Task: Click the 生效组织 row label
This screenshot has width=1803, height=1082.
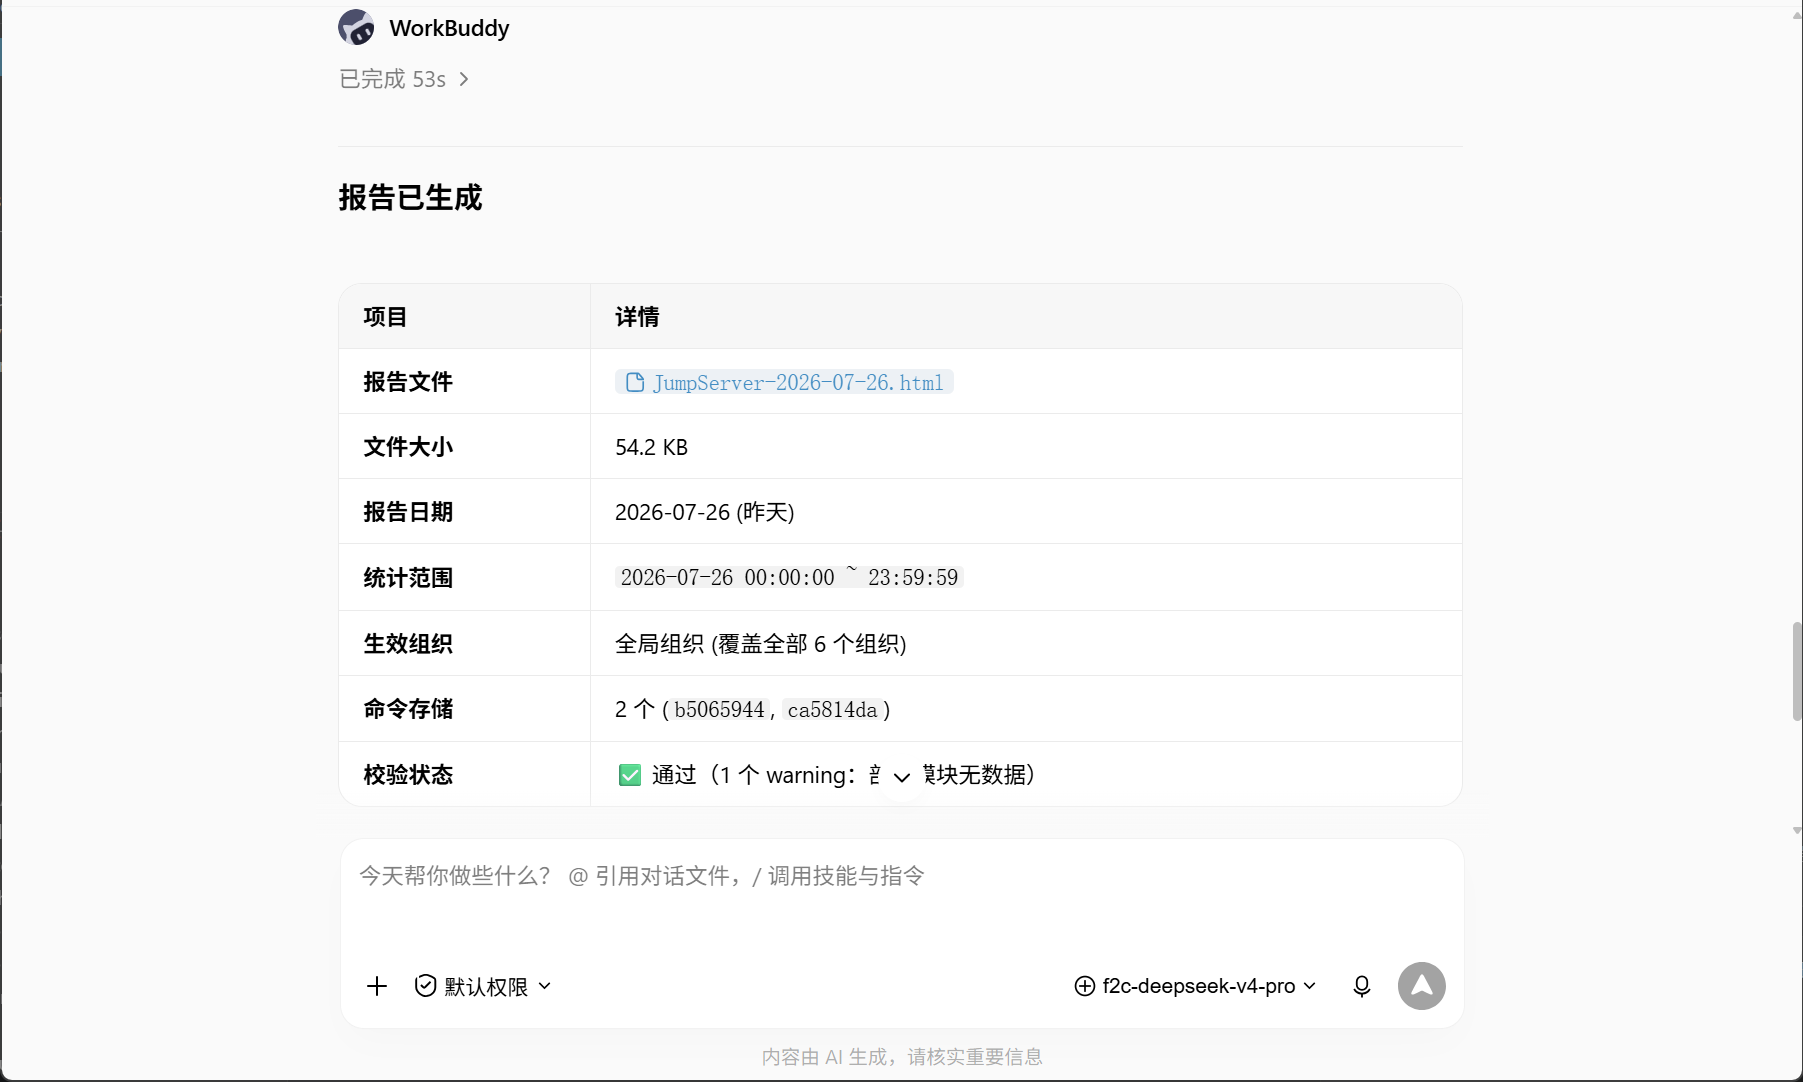Action: tap(408, 644)
